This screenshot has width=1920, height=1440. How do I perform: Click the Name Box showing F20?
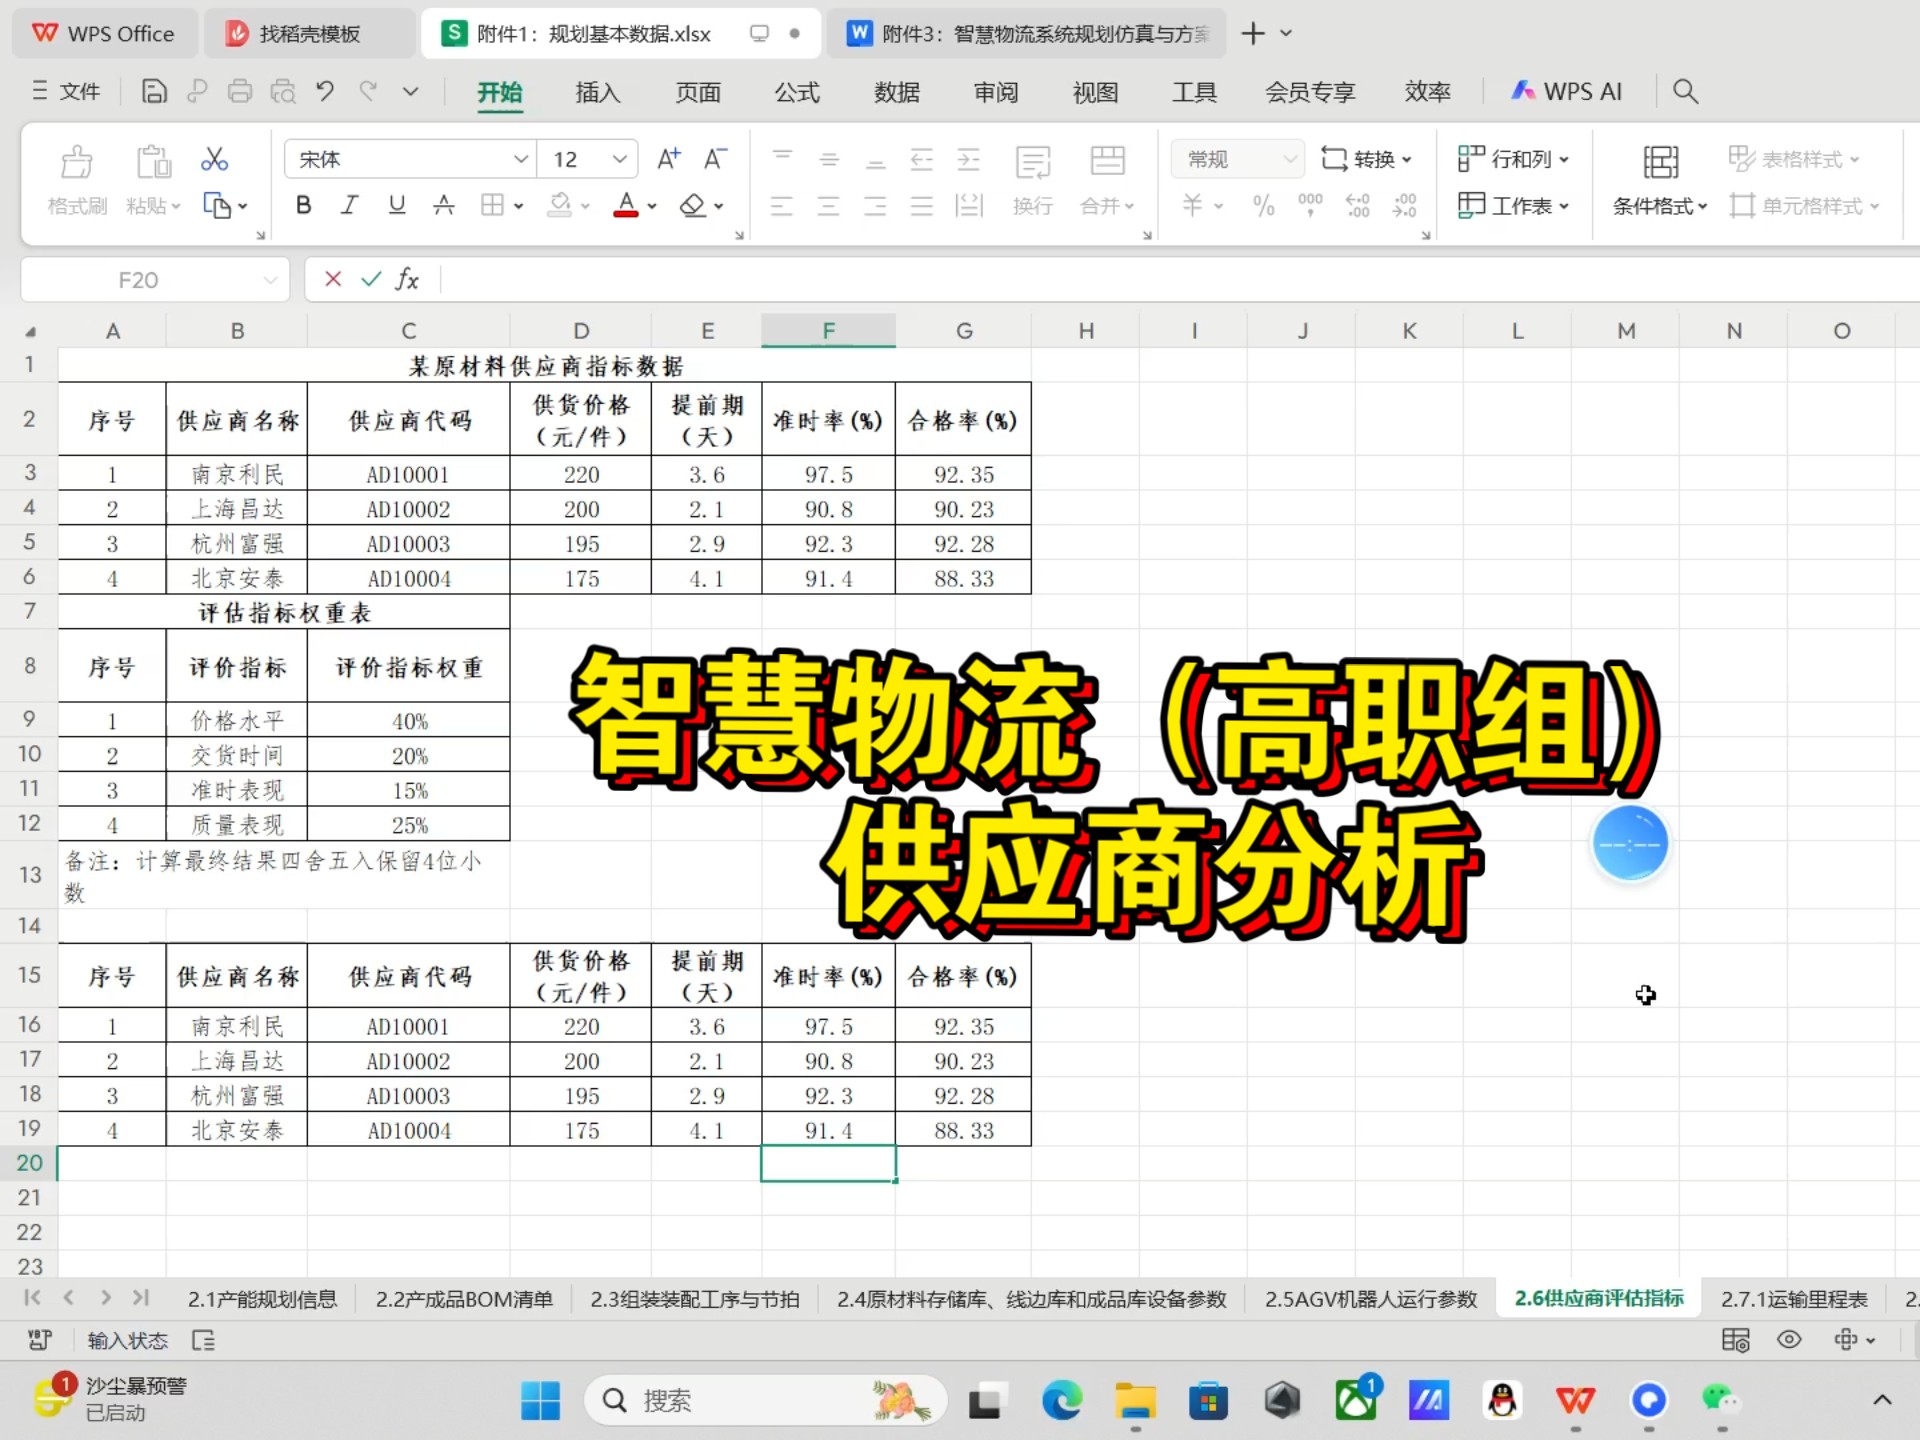point(154,280)
